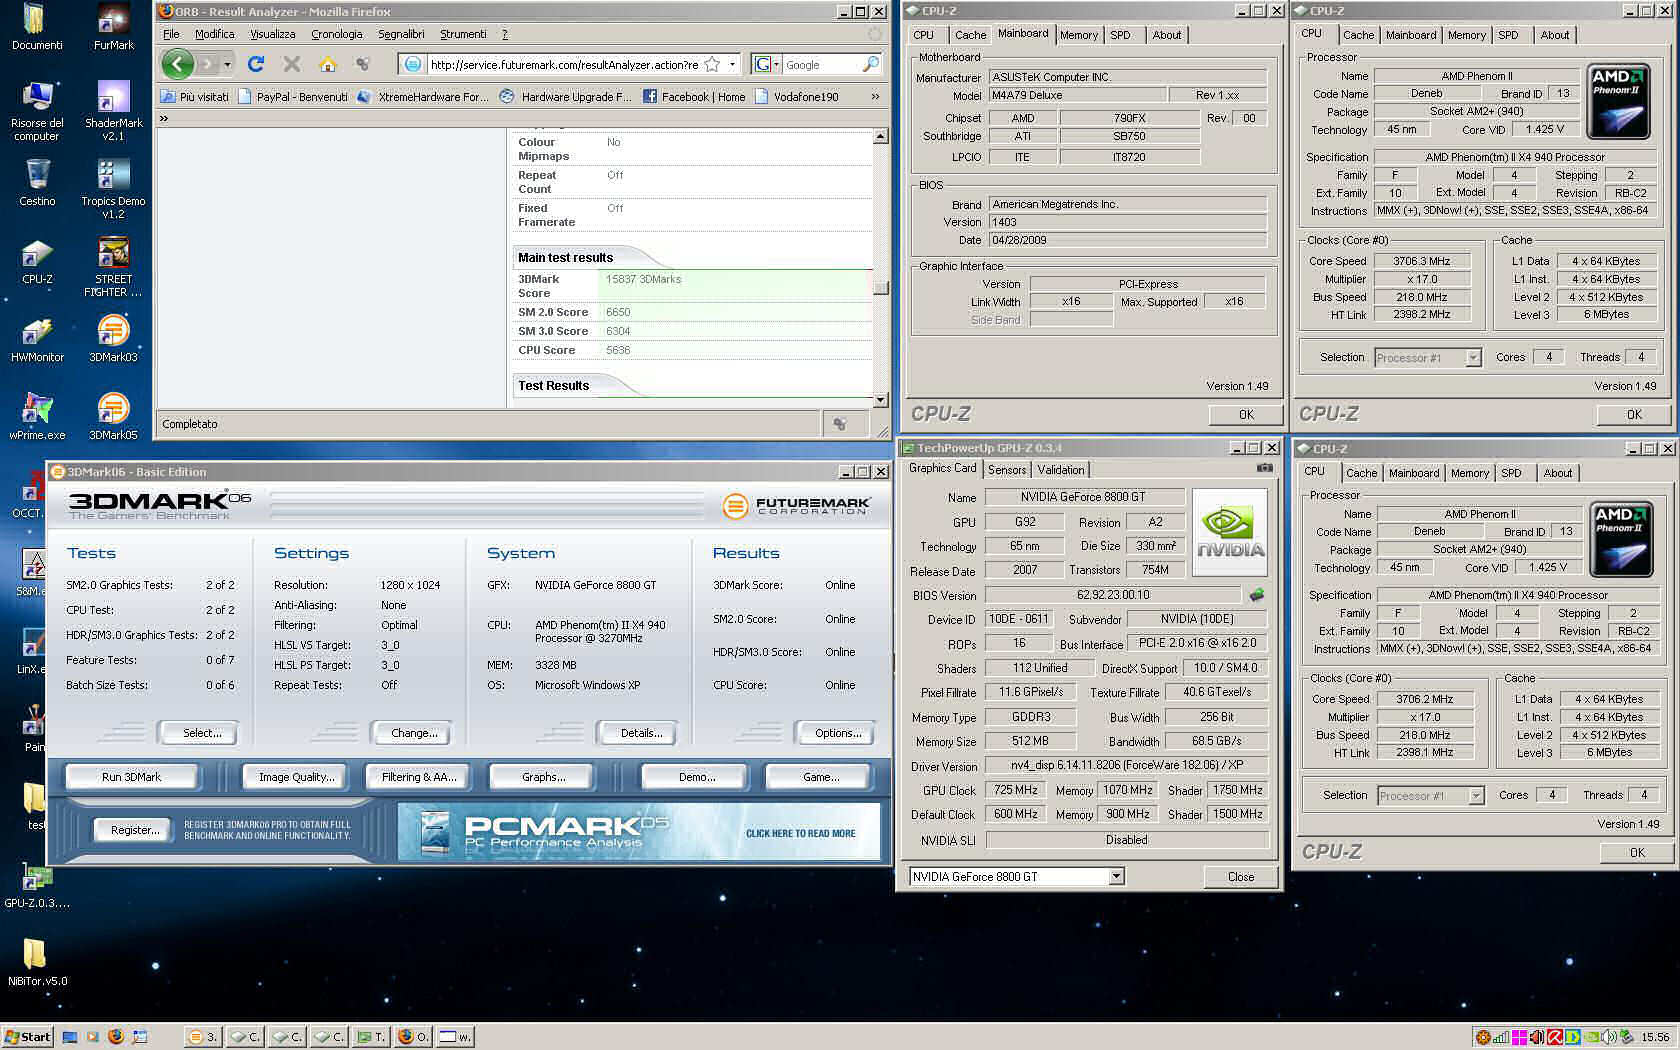Click Firefox stop loading icon
The height and width of the screenshot is (1050, 1680).
292,64
